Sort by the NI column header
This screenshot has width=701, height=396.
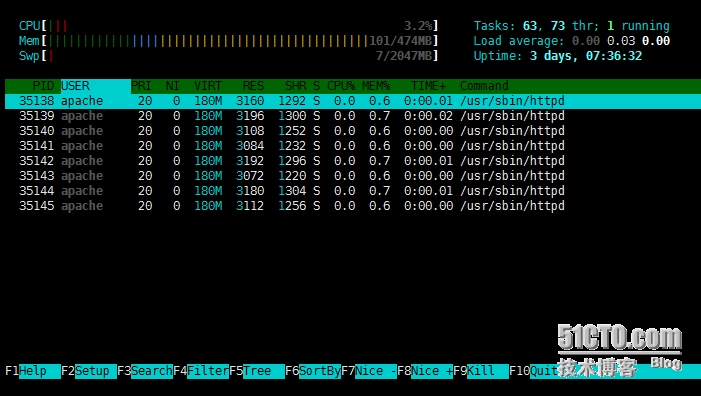click(x=173, y=86)
